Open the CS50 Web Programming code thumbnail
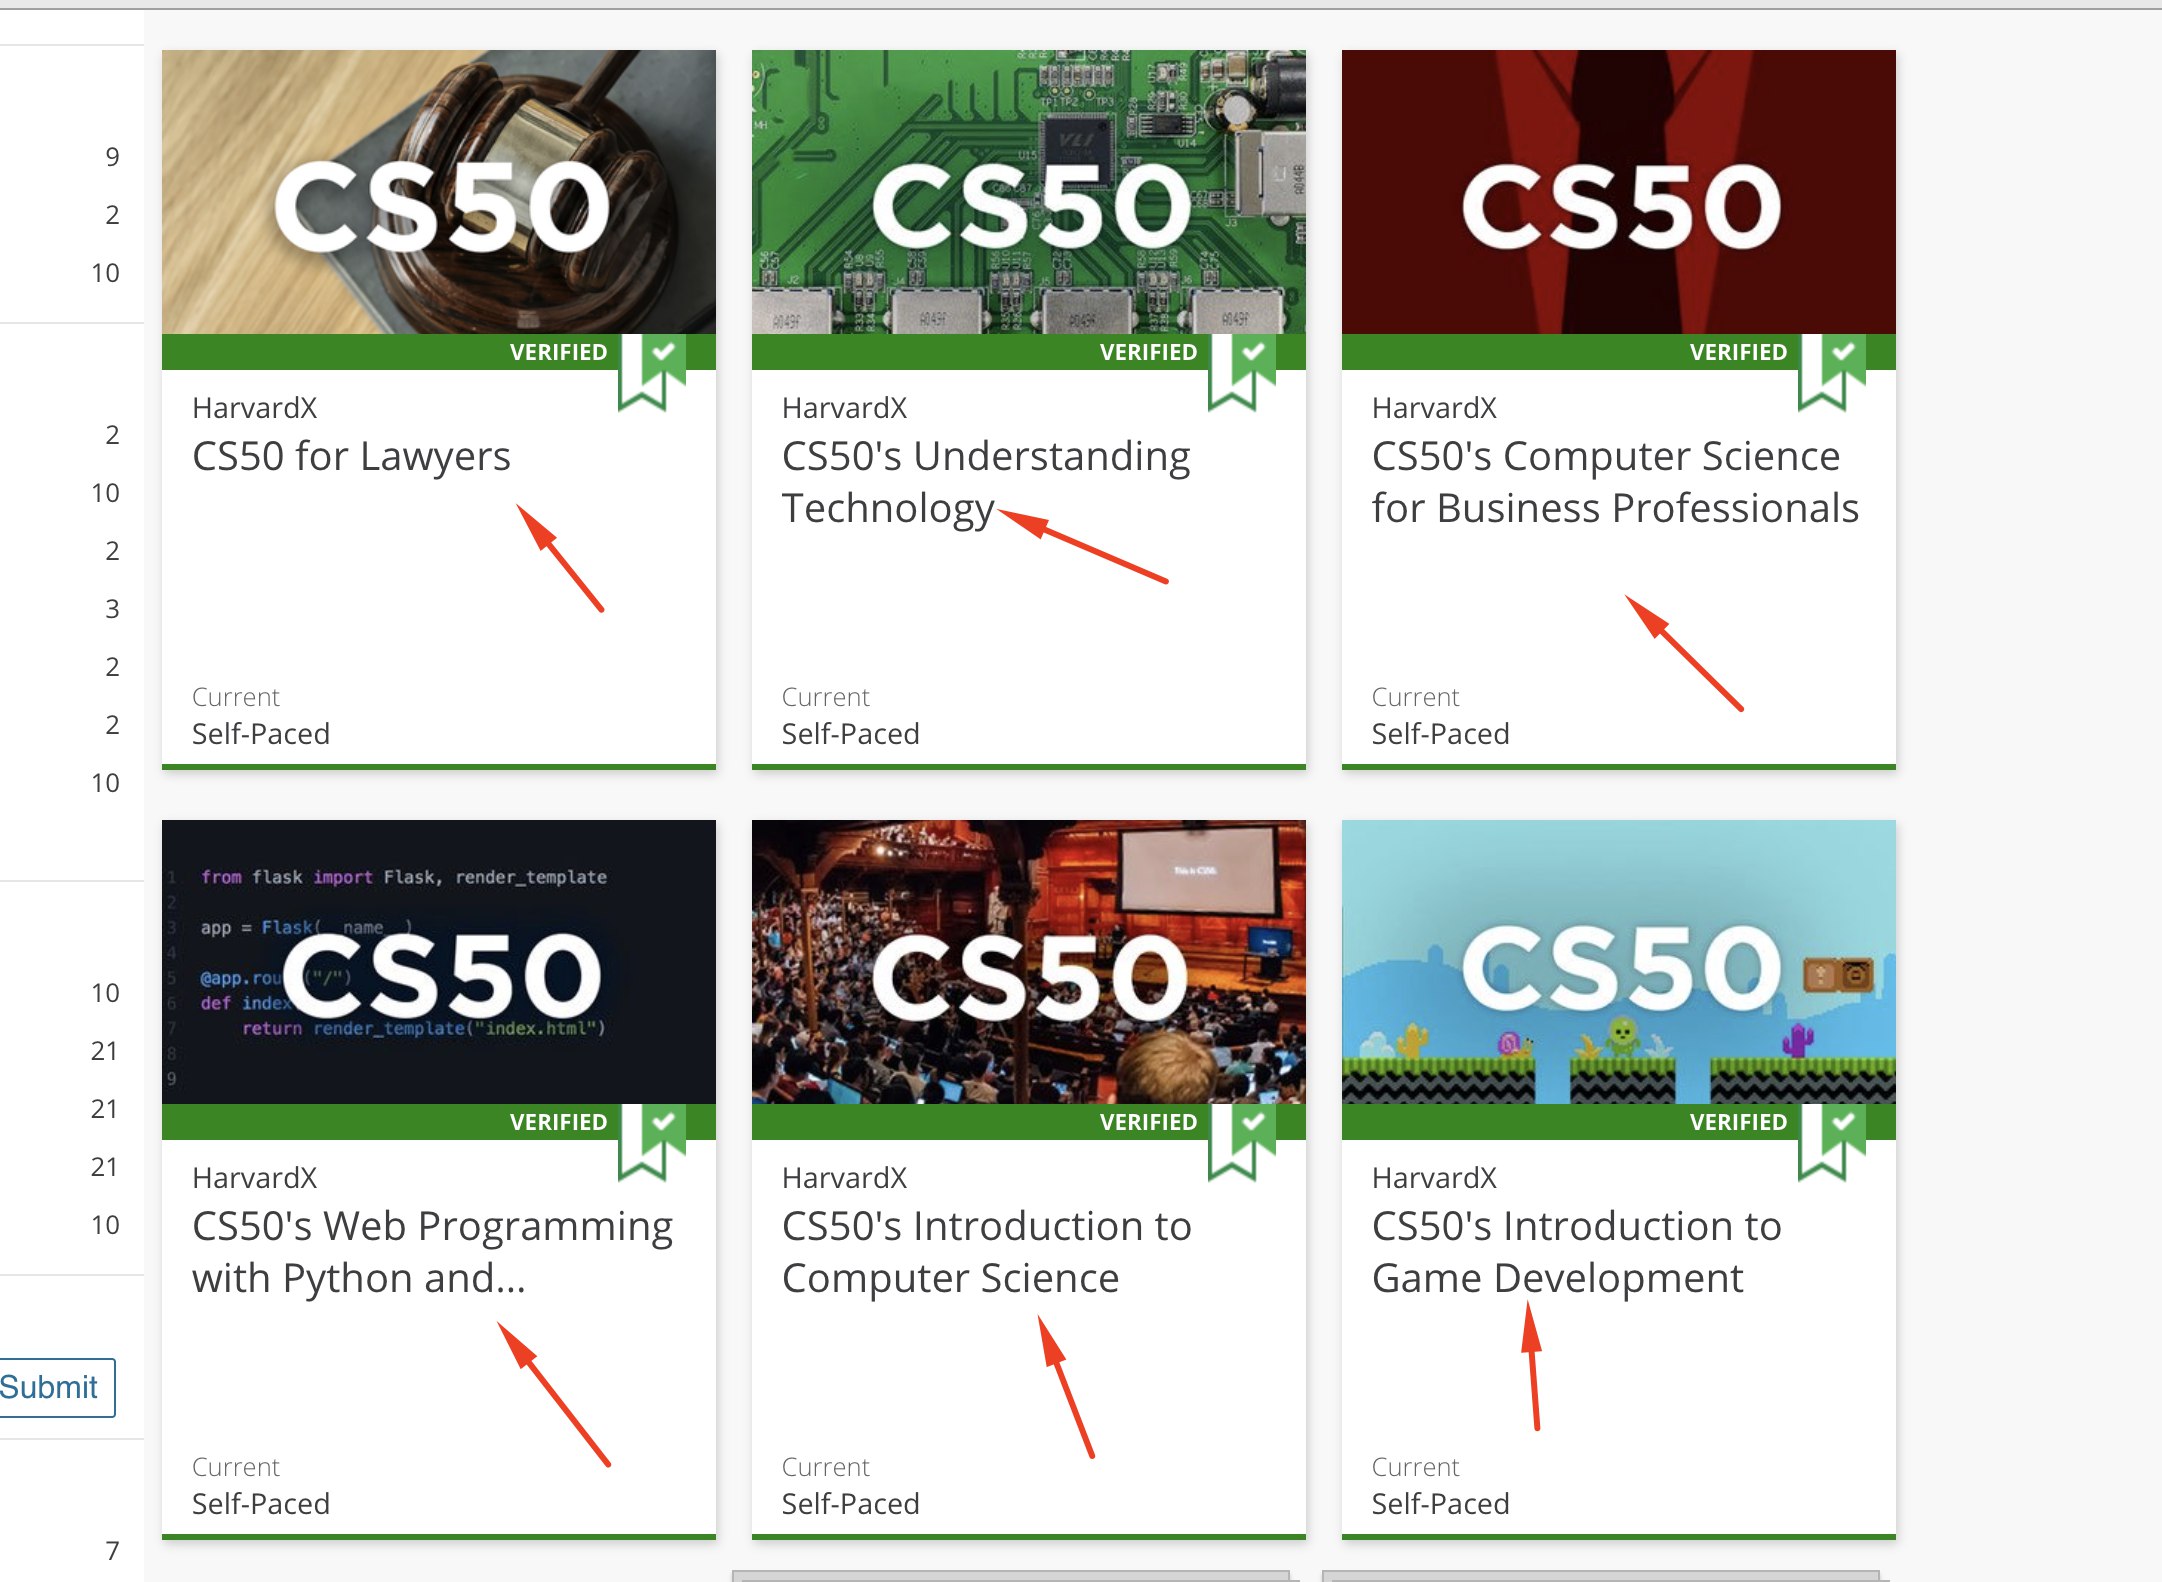 click(x=439, y=962)
